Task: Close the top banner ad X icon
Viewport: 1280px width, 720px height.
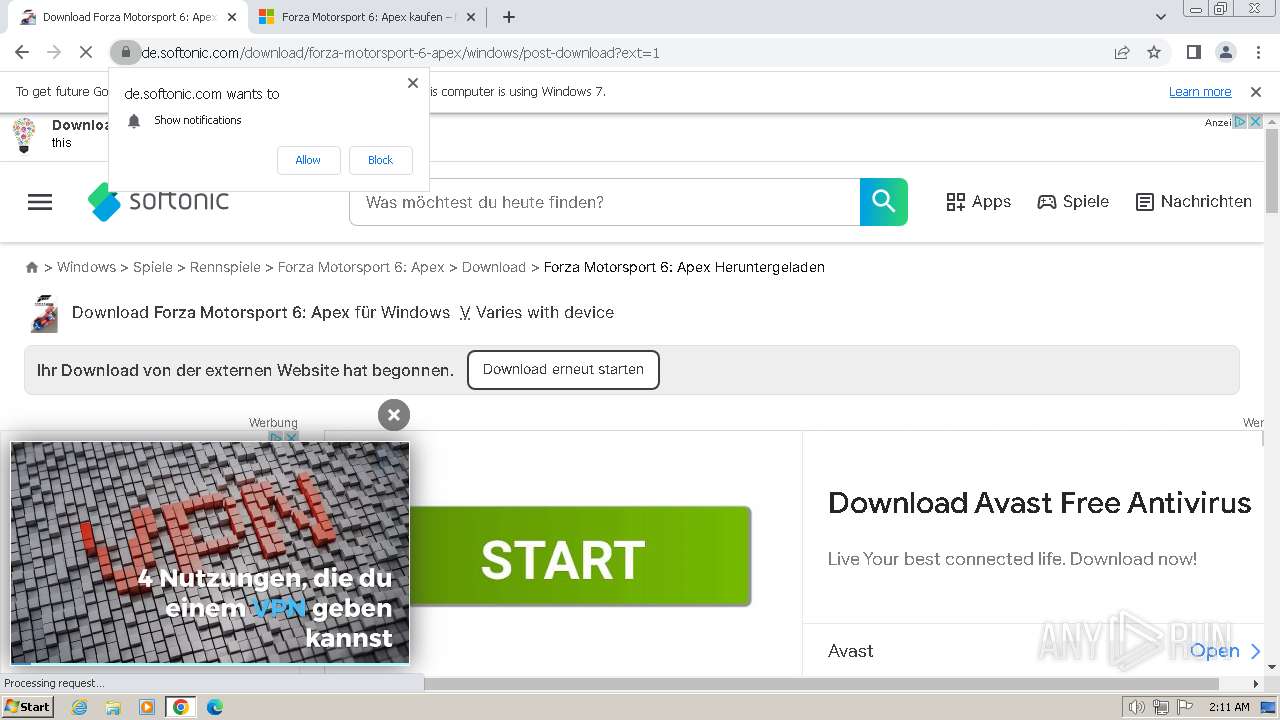Action: [1255, 122]
